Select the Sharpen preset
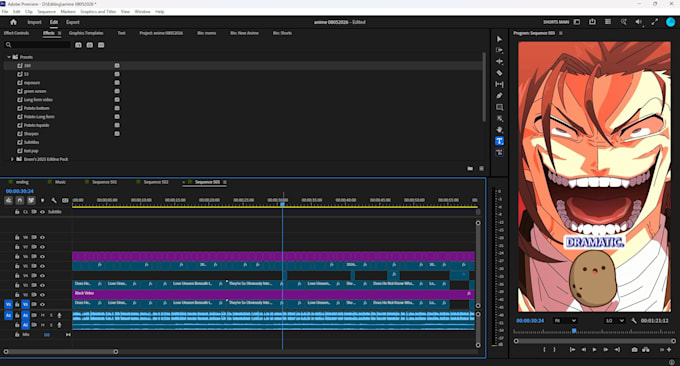This screenshot has height=366, width=680. [31, 134]
